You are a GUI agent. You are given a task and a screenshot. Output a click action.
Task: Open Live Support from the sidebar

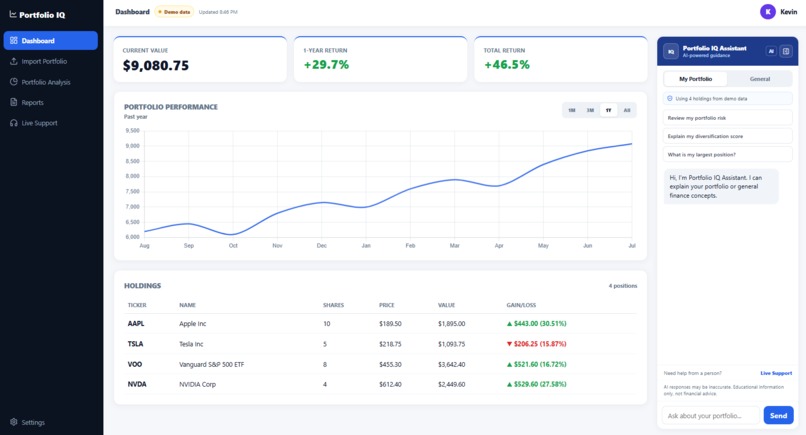pyautogui.click(x=50, y=123)
